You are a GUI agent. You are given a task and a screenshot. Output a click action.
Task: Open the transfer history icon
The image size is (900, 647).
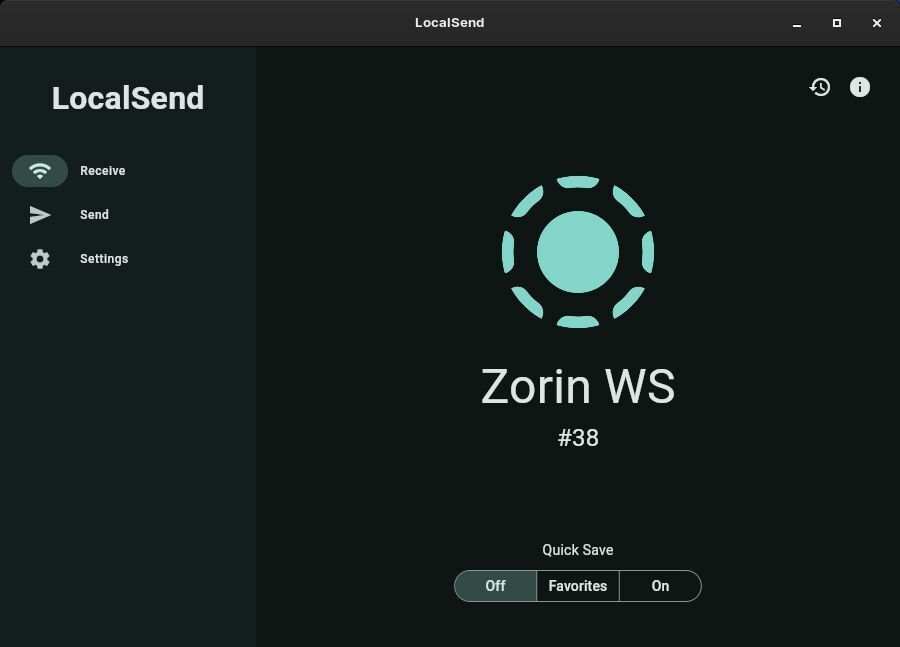point(820,87)
